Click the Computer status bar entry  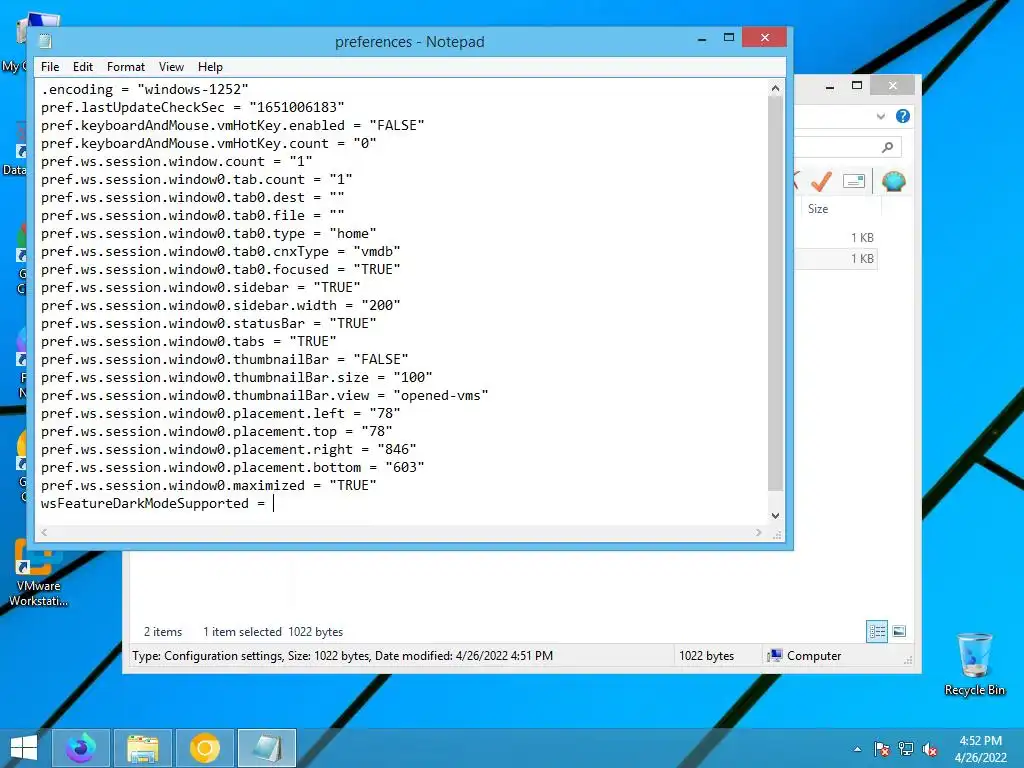click(x=805, y=656)
